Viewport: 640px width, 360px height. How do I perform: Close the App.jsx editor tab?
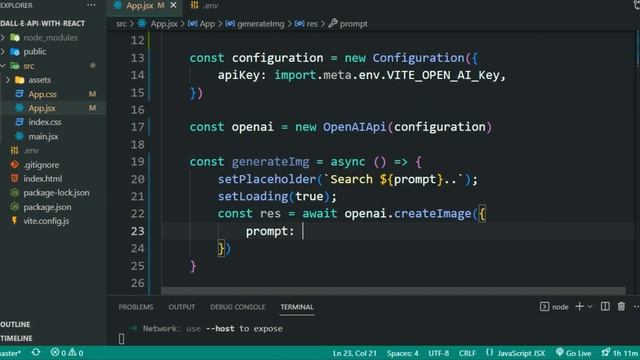coord(173,5)
